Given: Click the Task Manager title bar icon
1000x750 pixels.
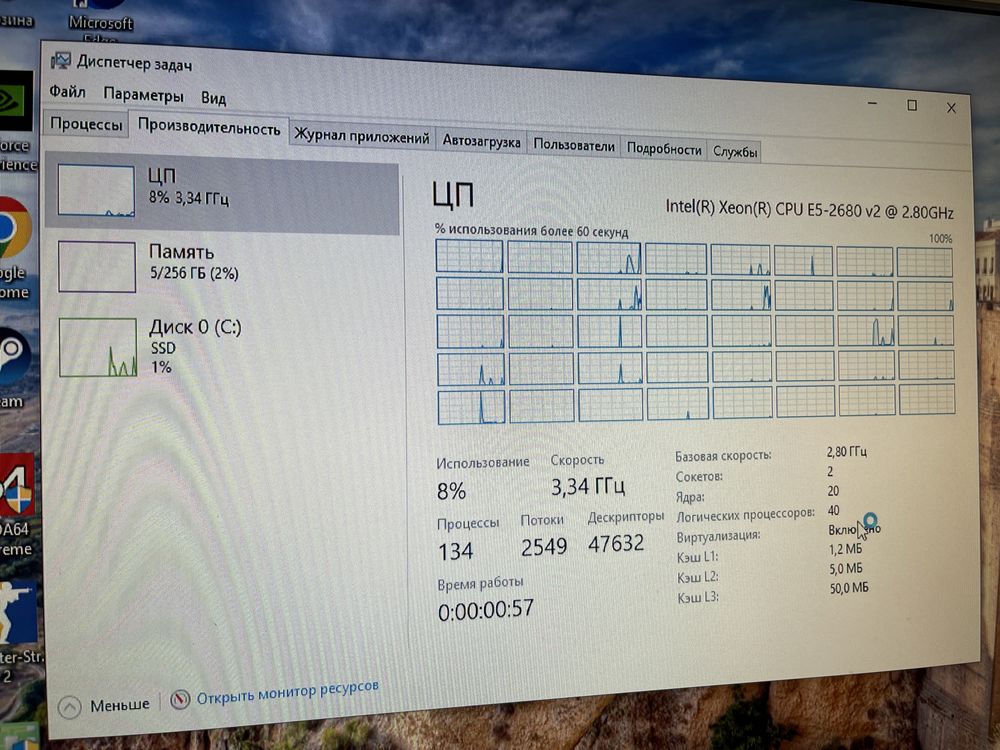Looking at the screenshot, I should 61,61.
